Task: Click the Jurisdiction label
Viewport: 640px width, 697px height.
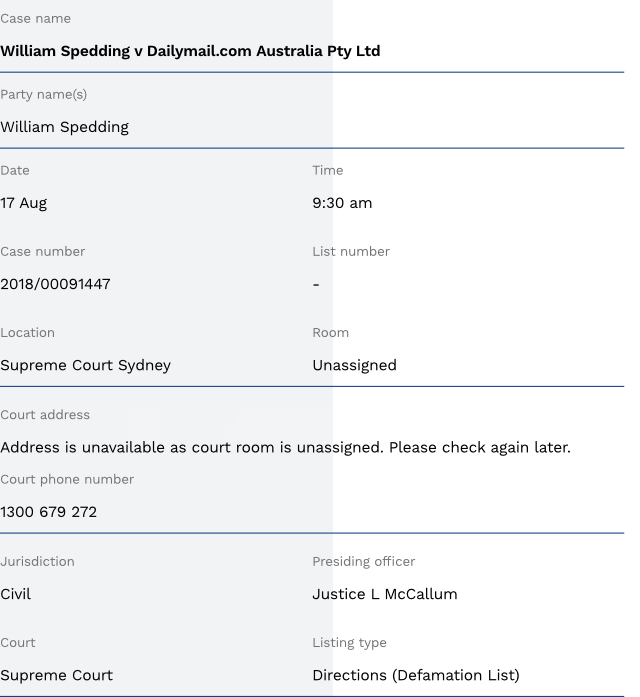Action: pyautogui.click(x=37, y=561)
